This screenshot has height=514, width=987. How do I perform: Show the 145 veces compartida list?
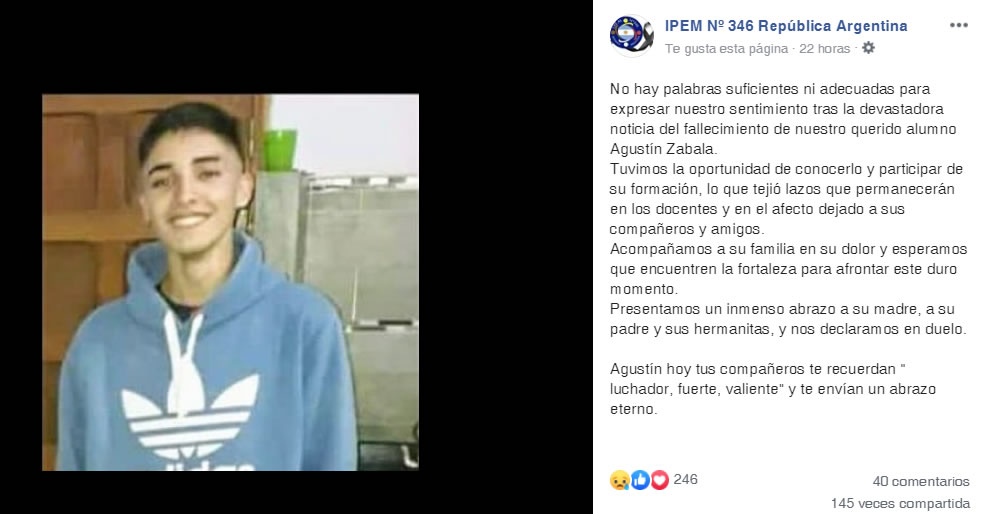pos(900,503)
